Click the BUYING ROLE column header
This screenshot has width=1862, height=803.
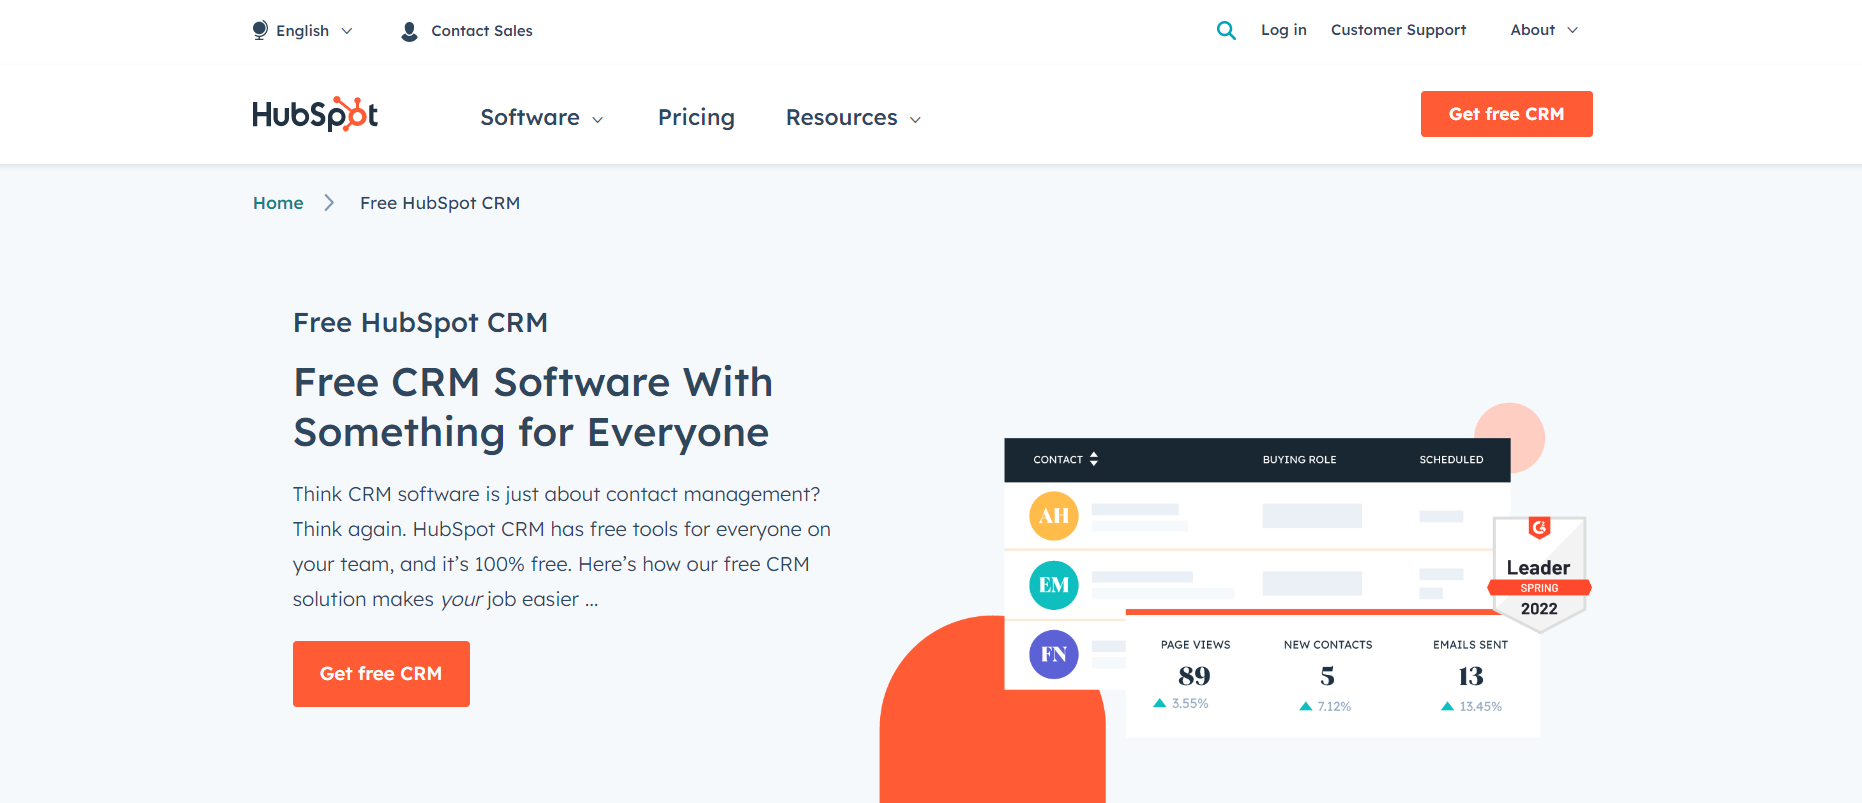(x=1299, y=460)
